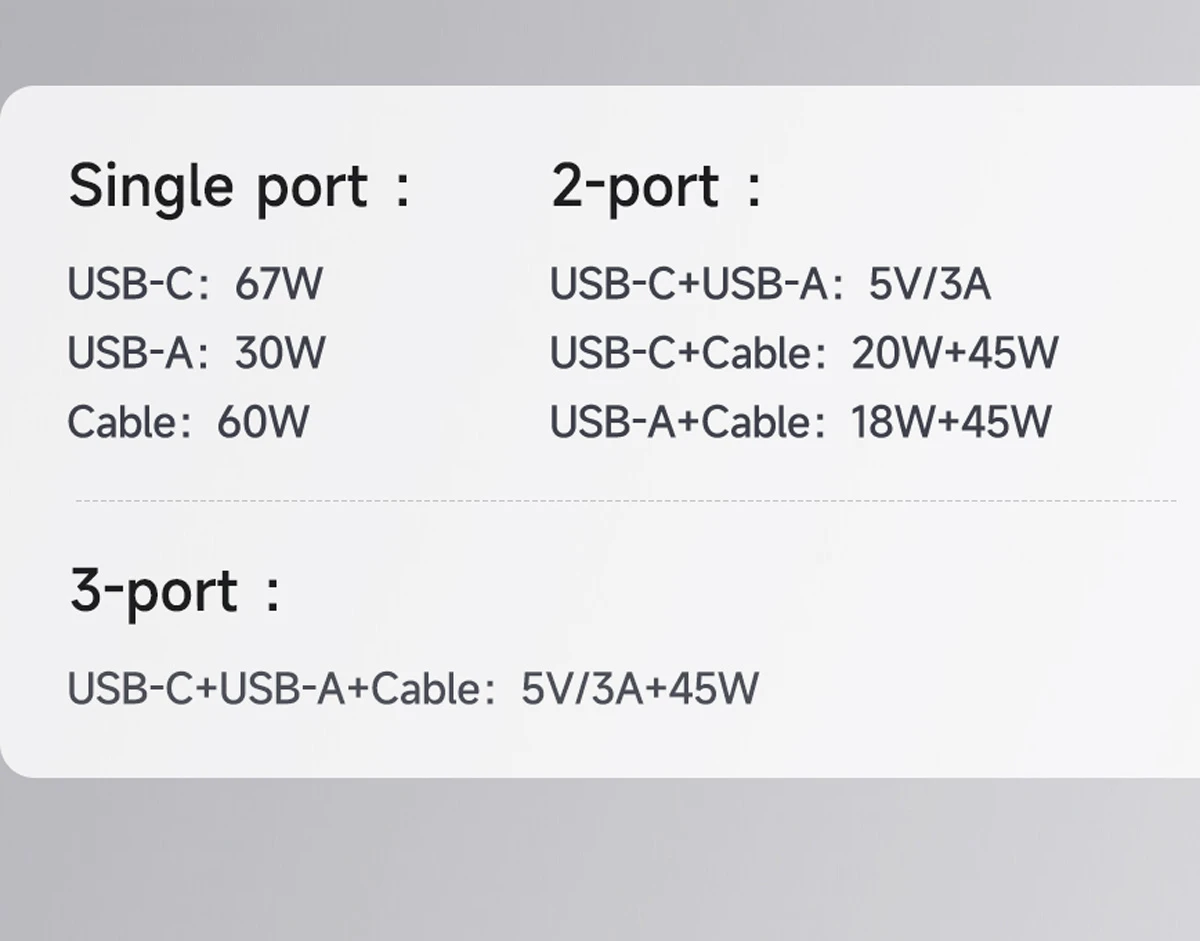Click the 5V/3A value in 2-port section

(x=929, y=284)
